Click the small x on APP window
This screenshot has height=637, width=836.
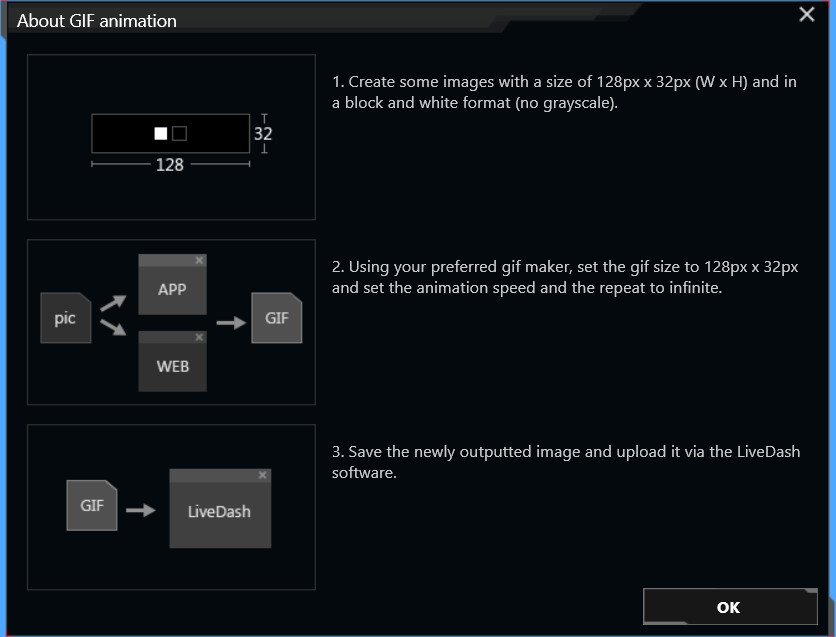point(199,260)
